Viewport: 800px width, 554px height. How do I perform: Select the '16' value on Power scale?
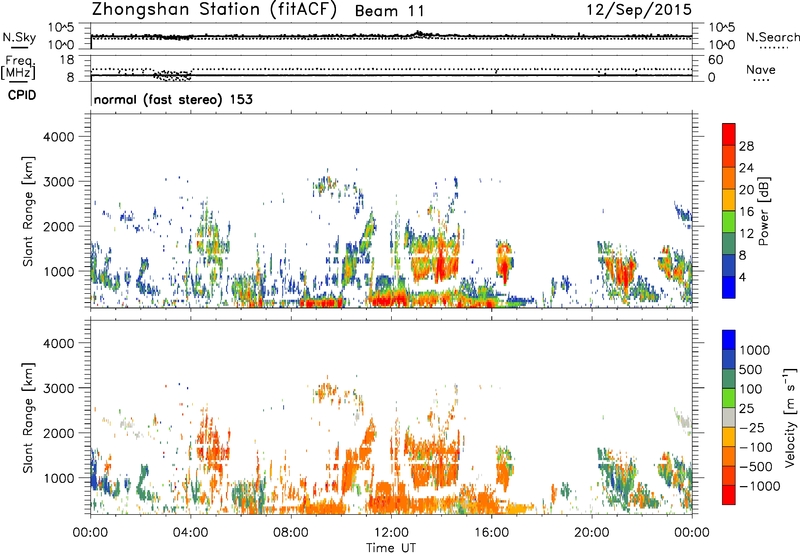(x=746, y=212)
